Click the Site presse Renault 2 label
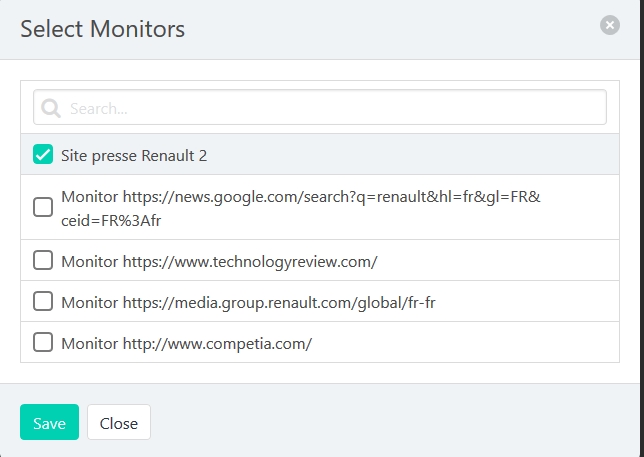644x457 pixels. click(134, 156)
